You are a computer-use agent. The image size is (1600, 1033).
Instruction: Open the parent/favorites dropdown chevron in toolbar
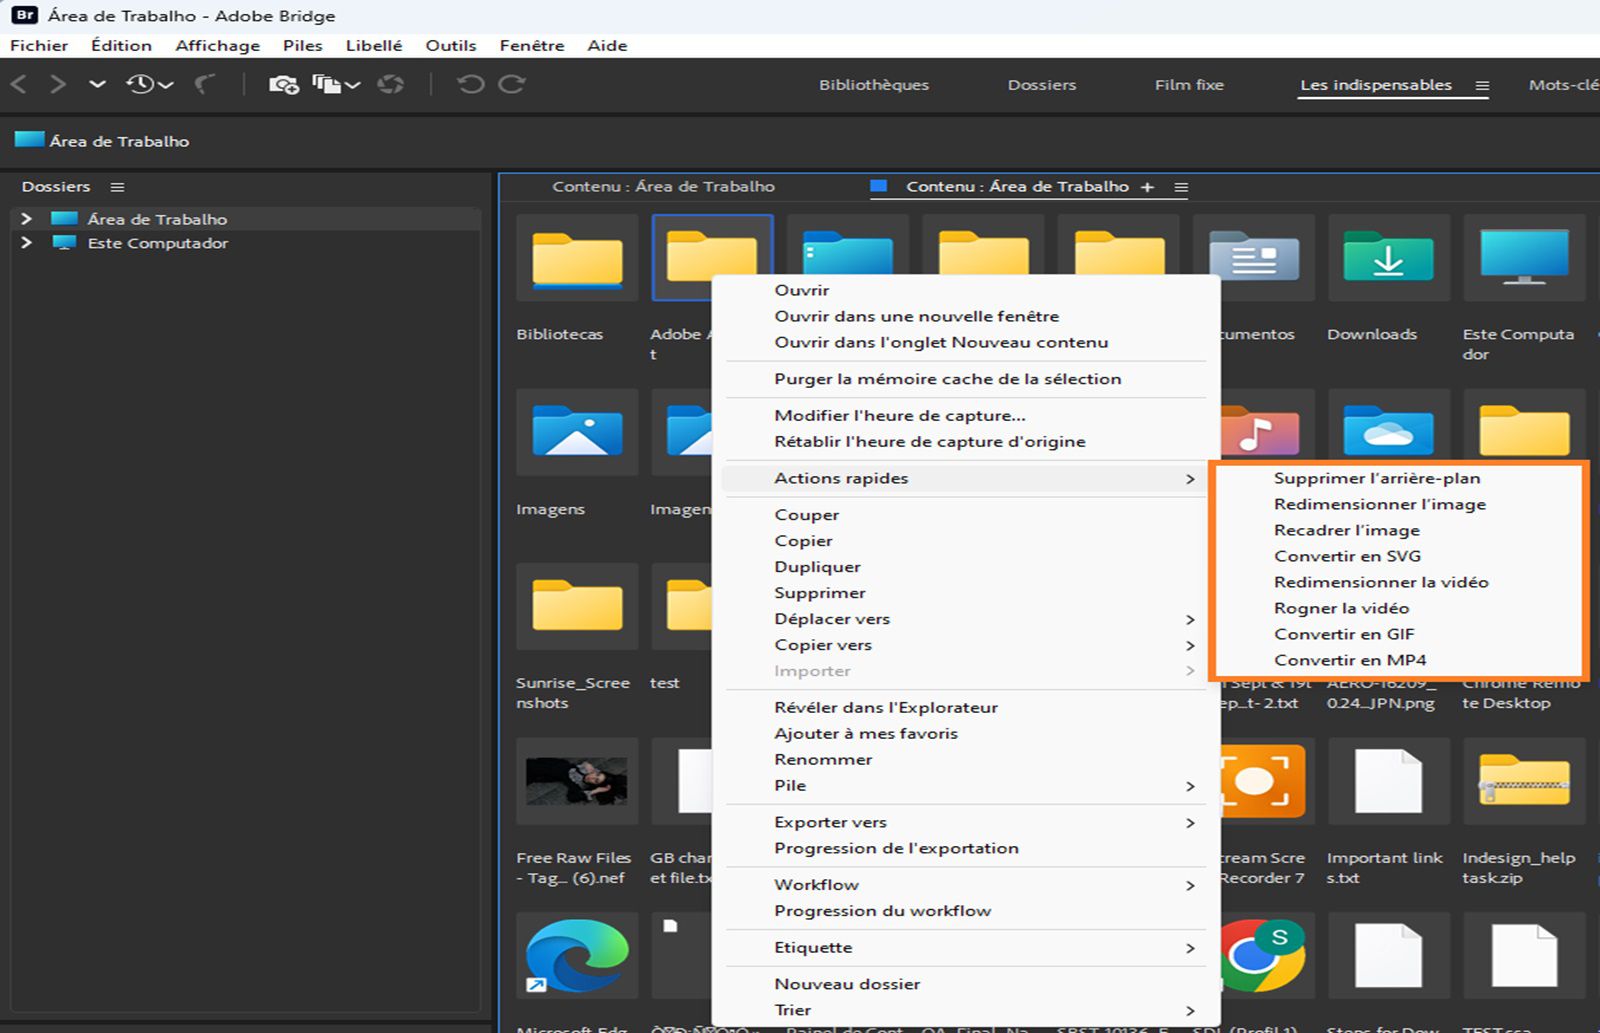[97, 85]
